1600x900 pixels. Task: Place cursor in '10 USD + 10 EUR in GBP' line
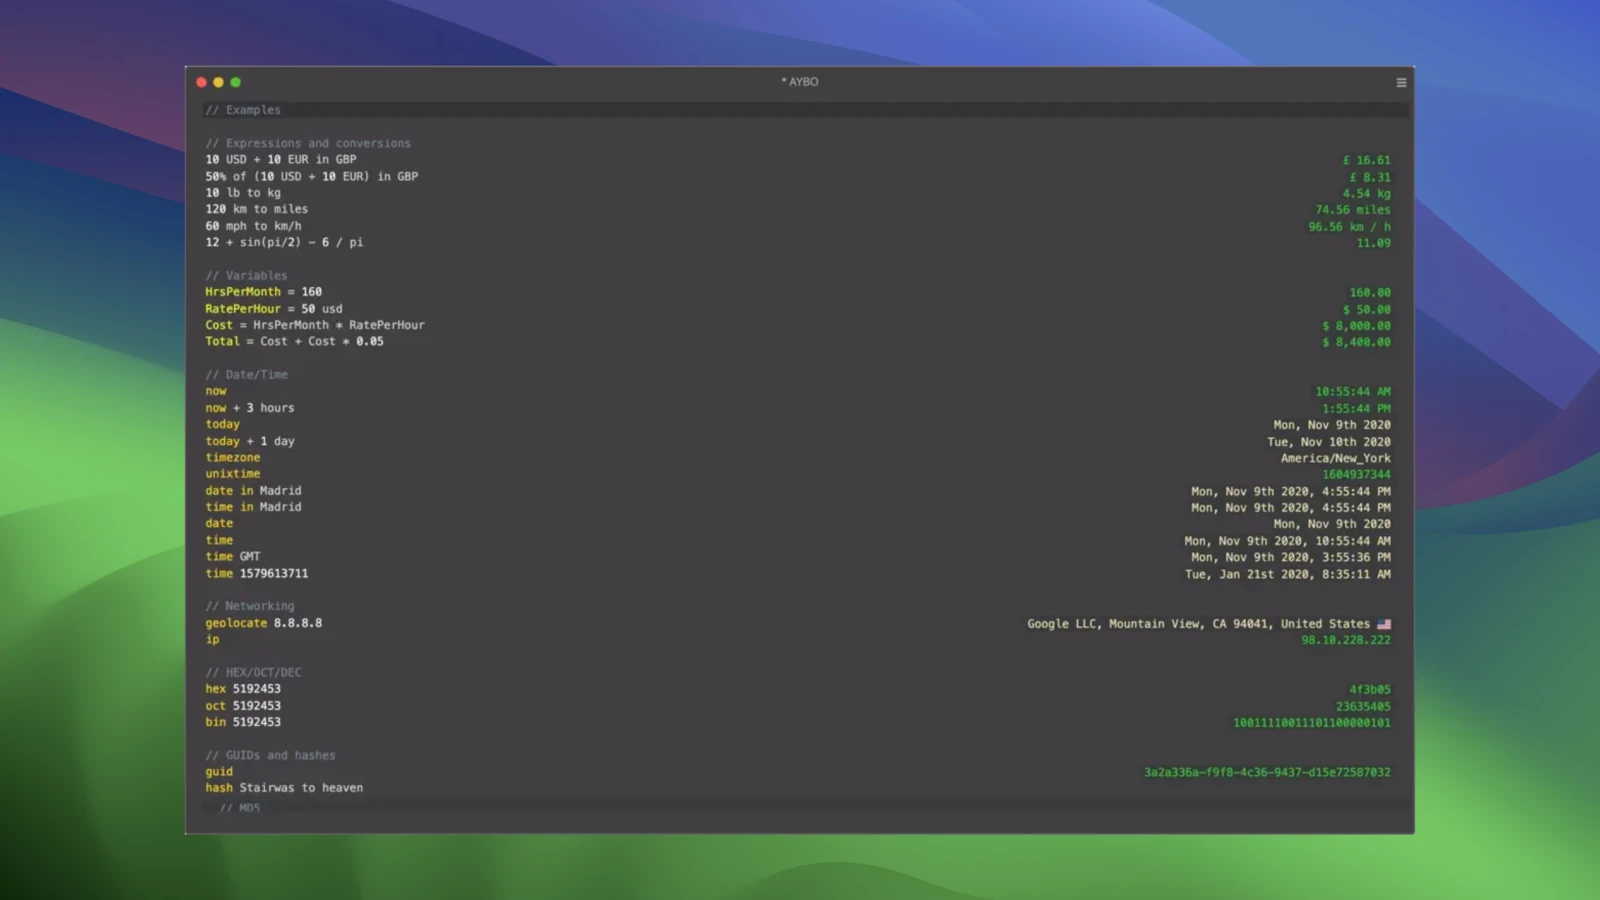click(x=281, y=160)
